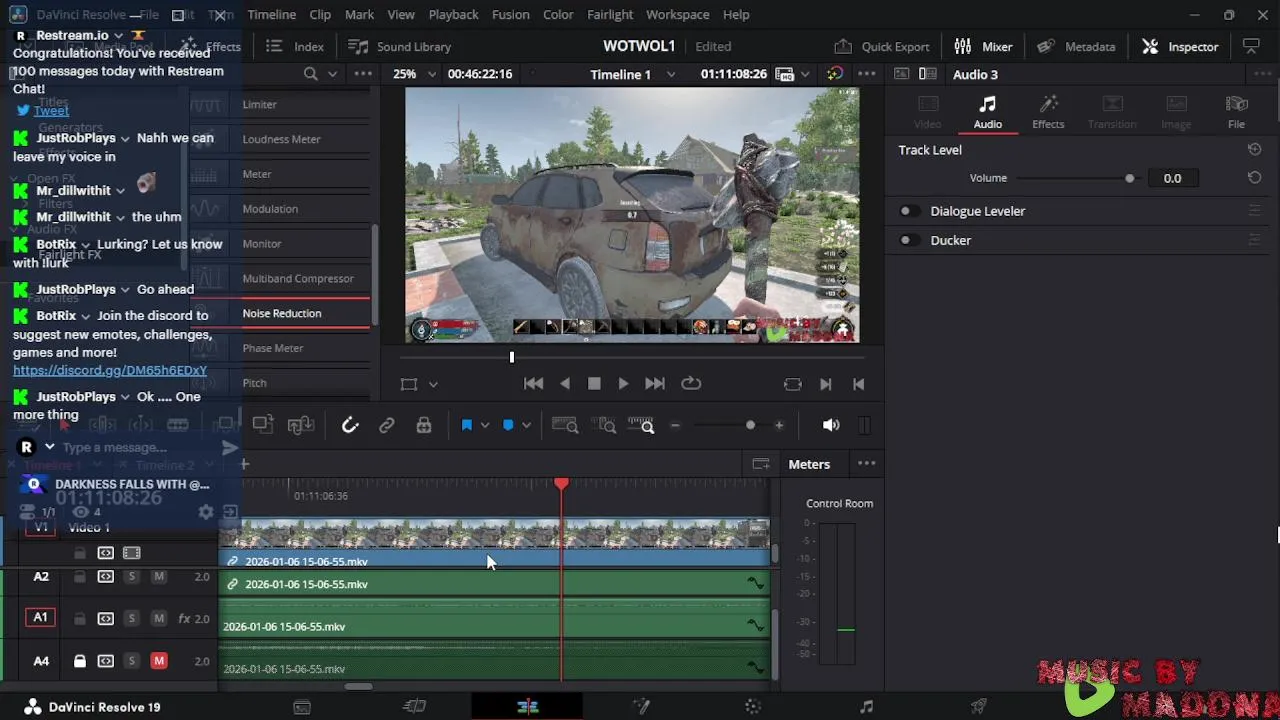
Task: Click the Volume value field
Action: (x=1172, y=178)
